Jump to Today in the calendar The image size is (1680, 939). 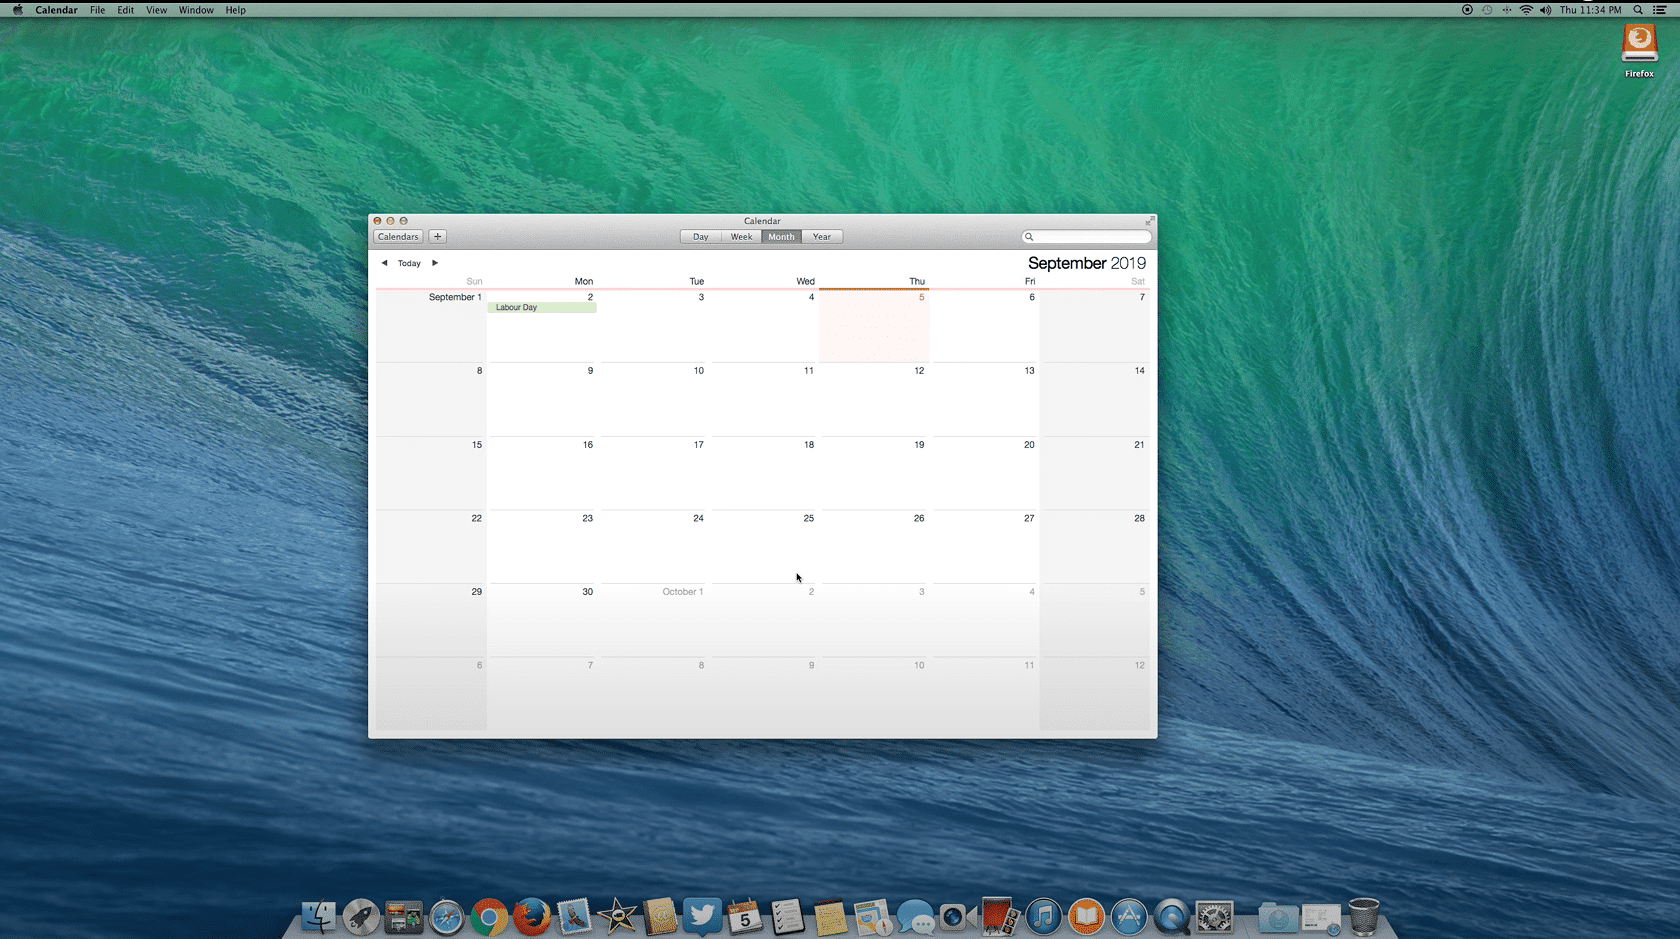tap(409, 263)
